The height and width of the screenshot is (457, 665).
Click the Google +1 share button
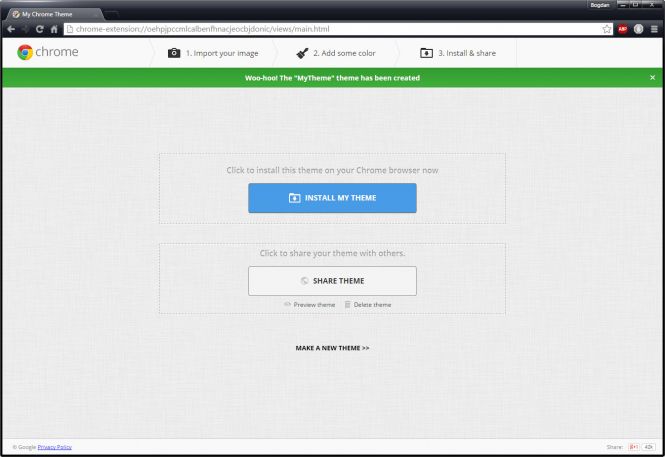pyautogui.click(x=634, y=447)
